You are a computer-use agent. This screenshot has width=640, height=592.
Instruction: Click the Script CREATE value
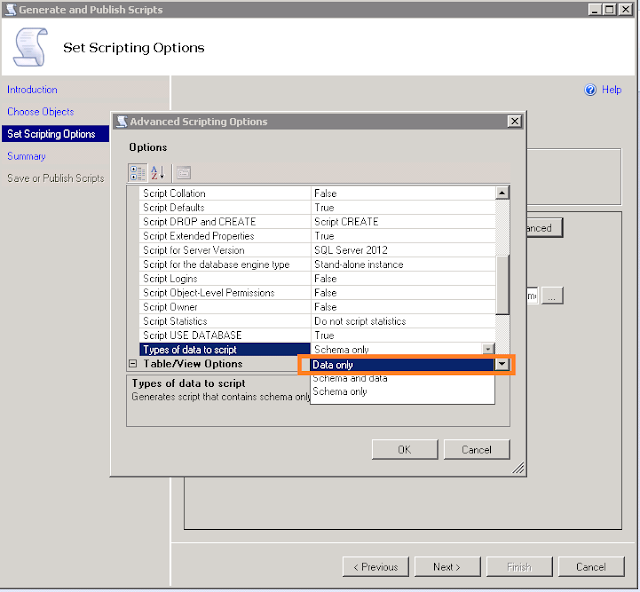pyautogui.click(x=346, y=222)
